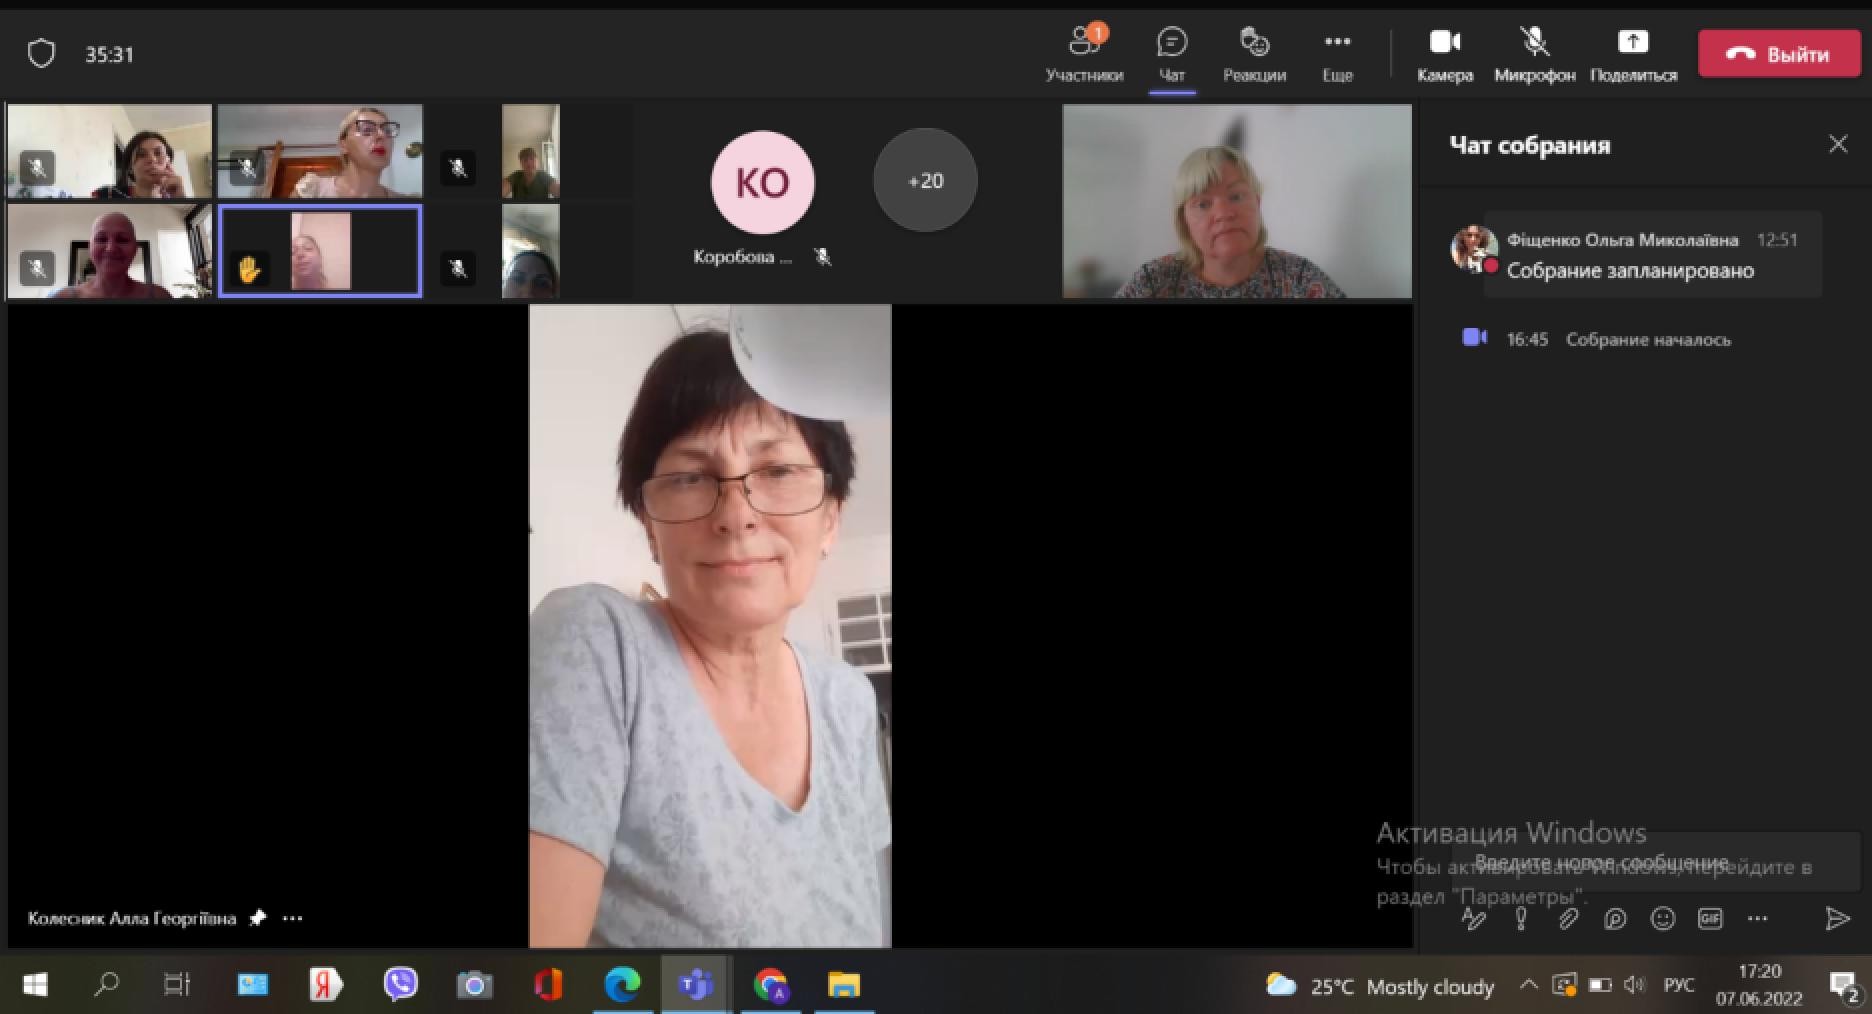Turn off the Камера camera

(1445, 54)
